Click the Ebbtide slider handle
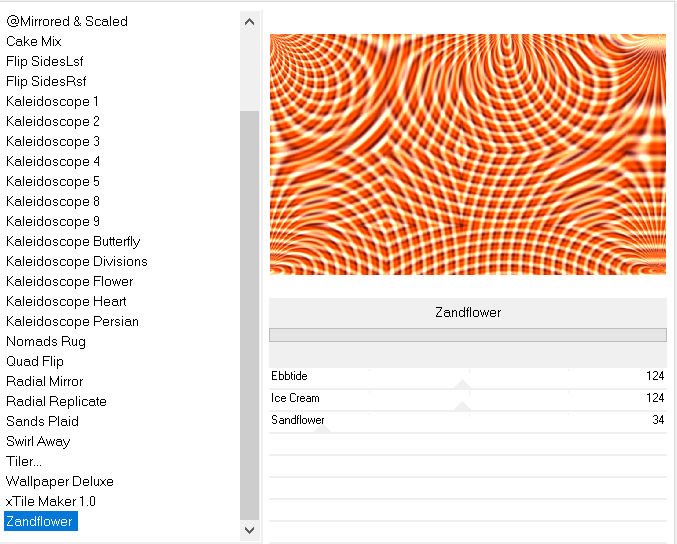The width and height of the screenshot is (677, 544). coord(462,383)
